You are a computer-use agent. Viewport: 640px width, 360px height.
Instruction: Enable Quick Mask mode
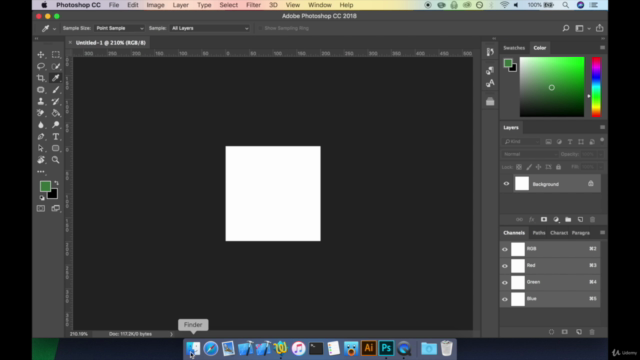41,209
